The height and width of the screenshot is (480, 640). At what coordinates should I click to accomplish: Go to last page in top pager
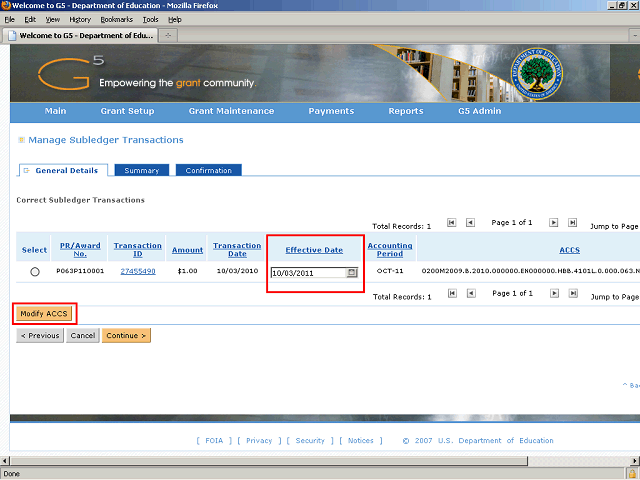pos(573,222)
